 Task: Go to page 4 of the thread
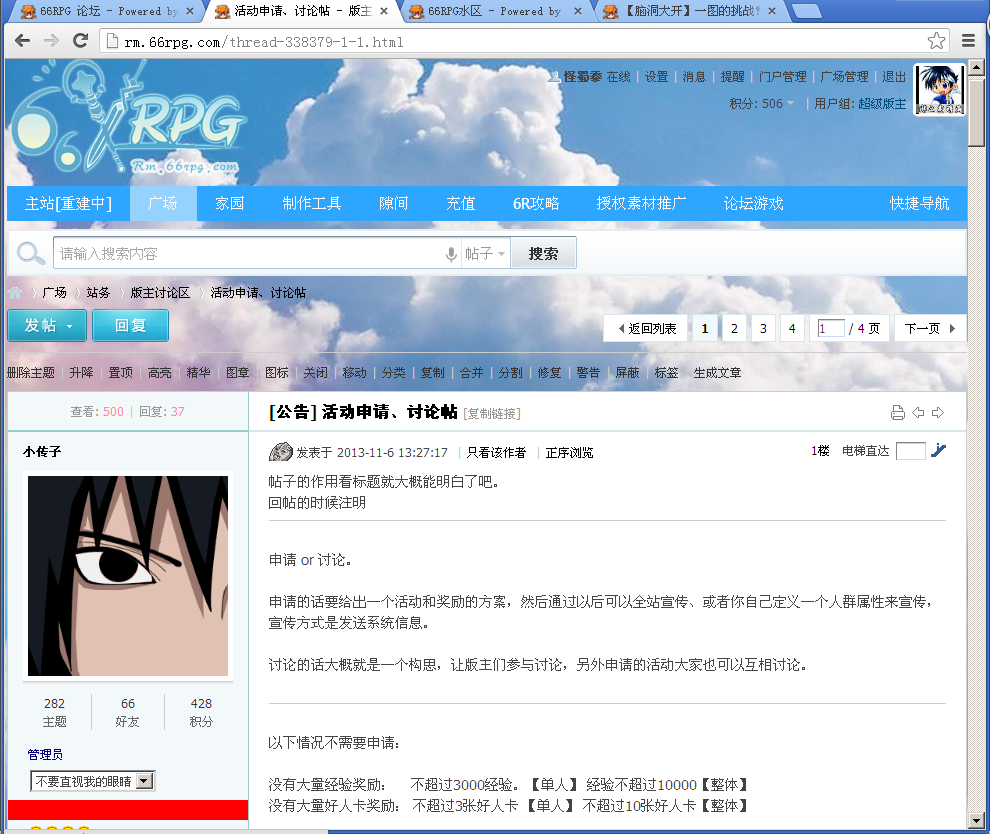(x=792, y=328)
